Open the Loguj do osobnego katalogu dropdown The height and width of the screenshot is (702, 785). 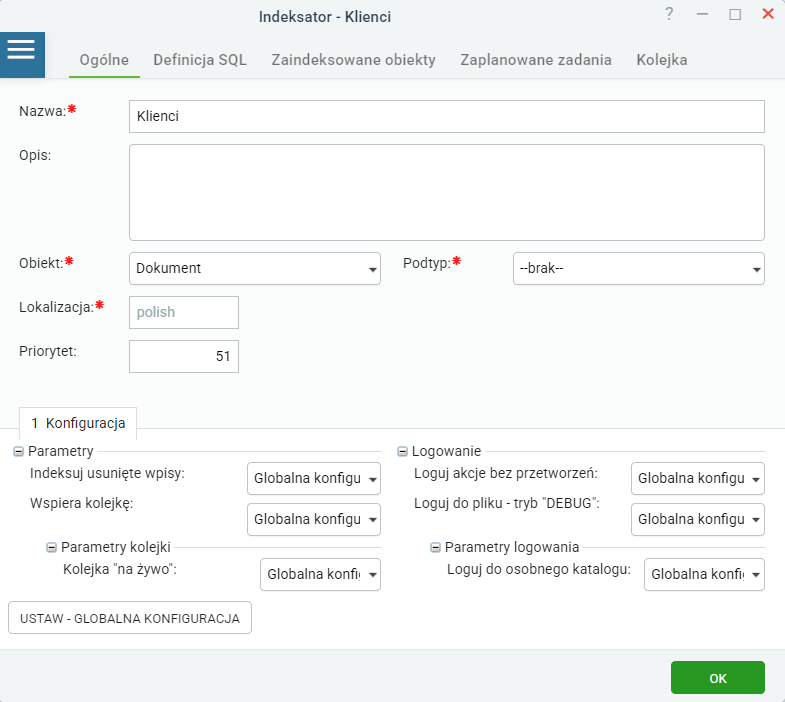tap(704, 574)
